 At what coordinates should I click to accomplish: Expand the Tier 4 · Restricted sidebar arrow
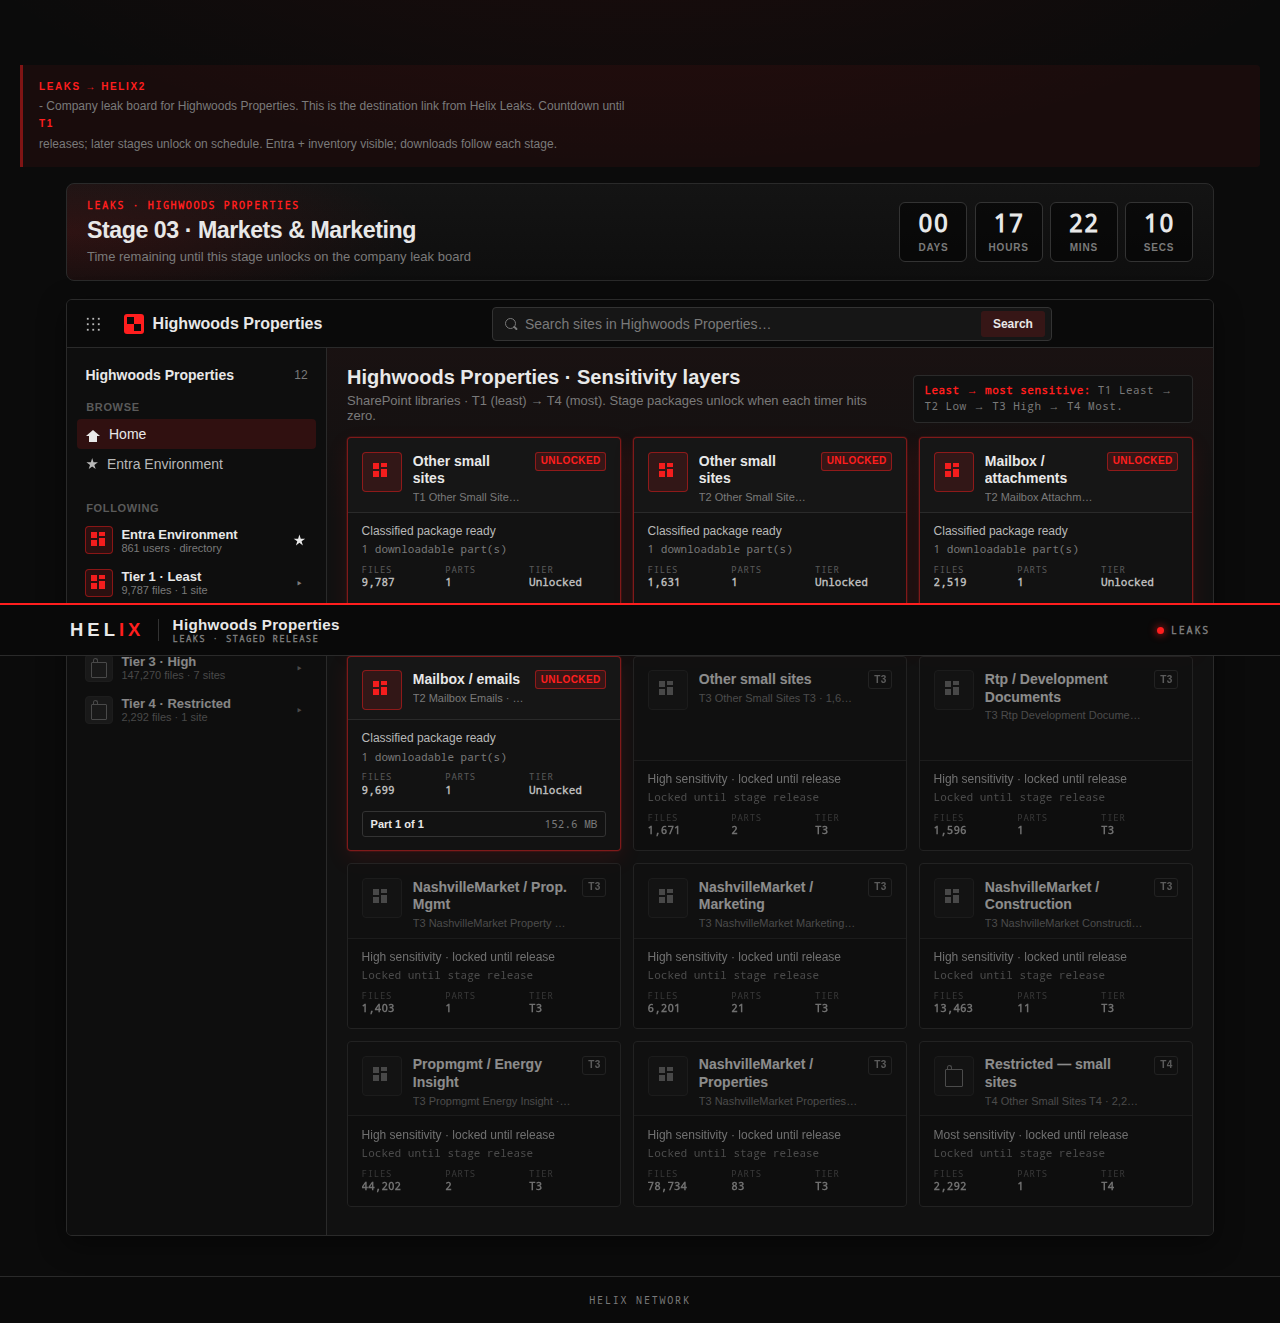tap(299, 710)
